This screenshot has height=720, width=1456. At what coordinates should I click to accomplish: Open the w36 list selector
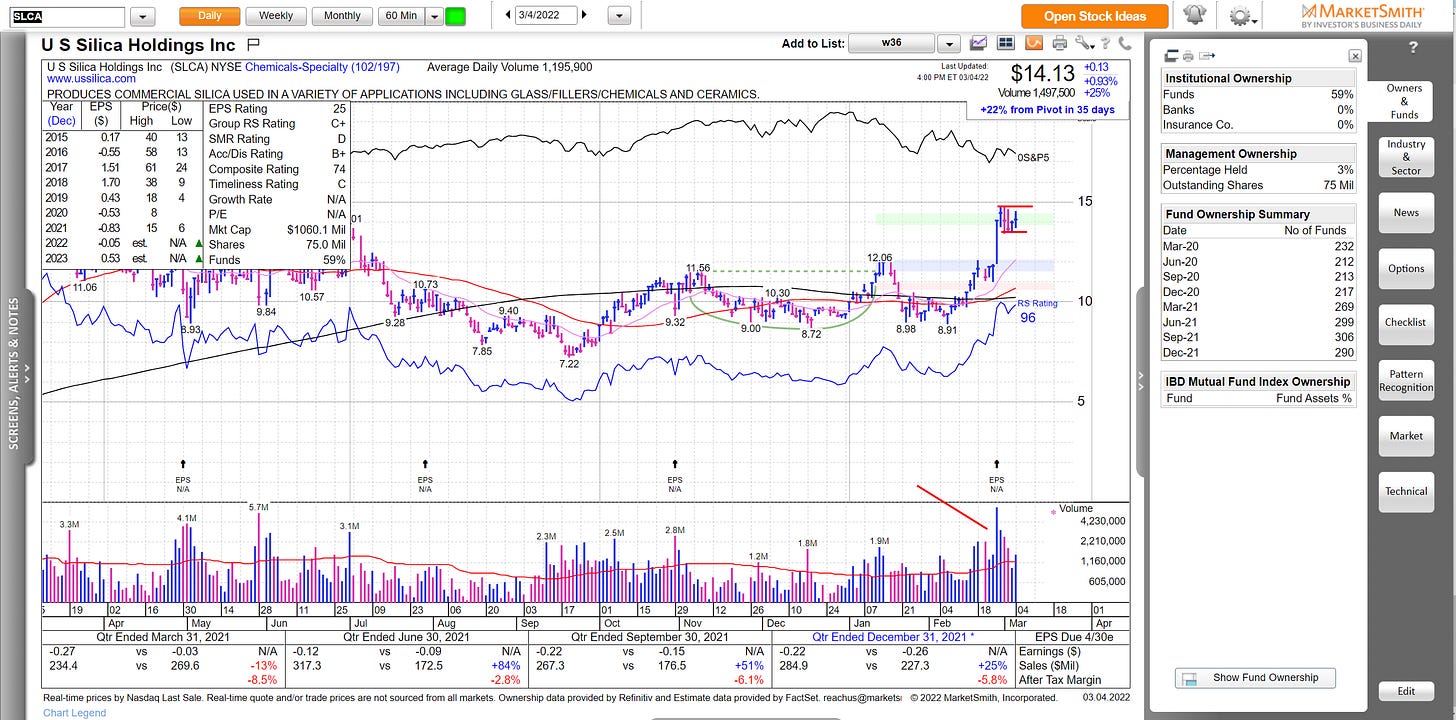[x=890, y=44]
